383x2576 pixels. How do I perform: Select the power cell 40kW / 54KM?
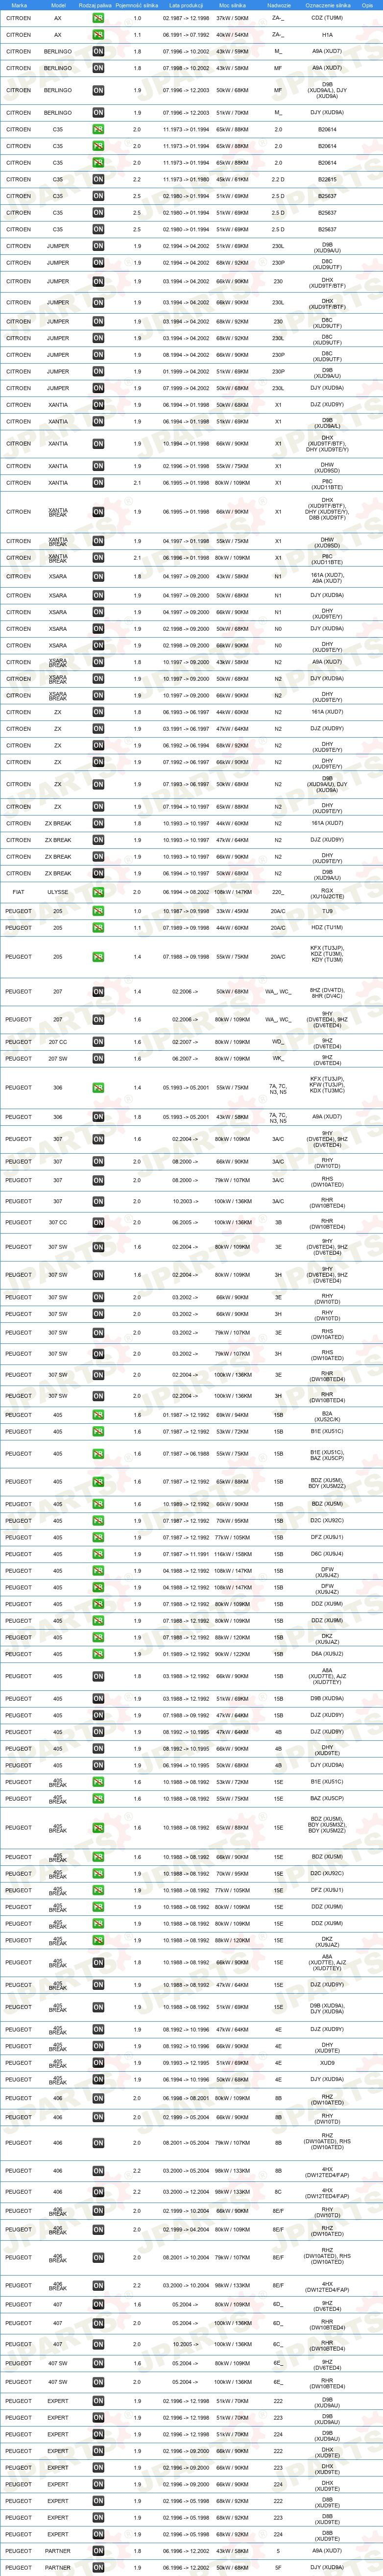[x=233, y=35]
